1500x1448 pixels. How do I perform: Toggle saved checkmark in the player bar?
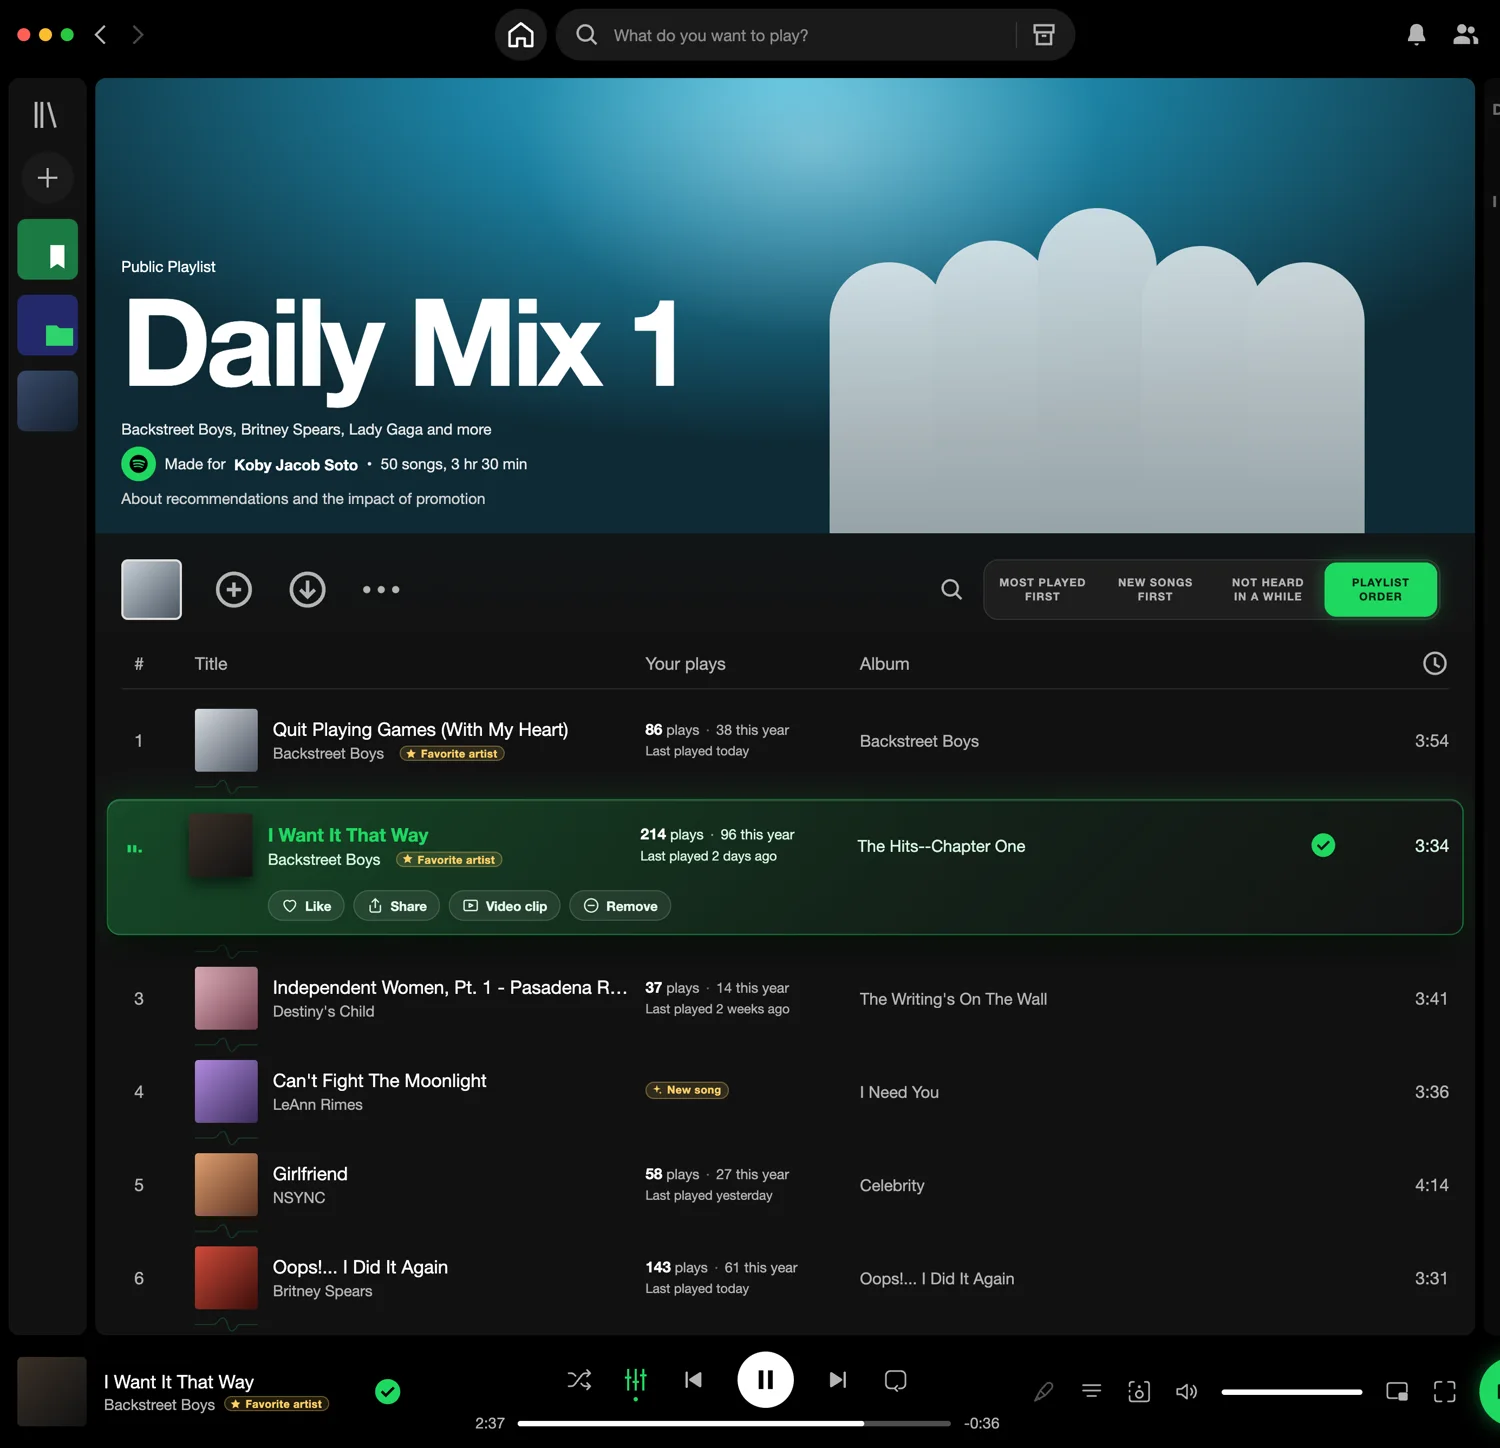388,1391
